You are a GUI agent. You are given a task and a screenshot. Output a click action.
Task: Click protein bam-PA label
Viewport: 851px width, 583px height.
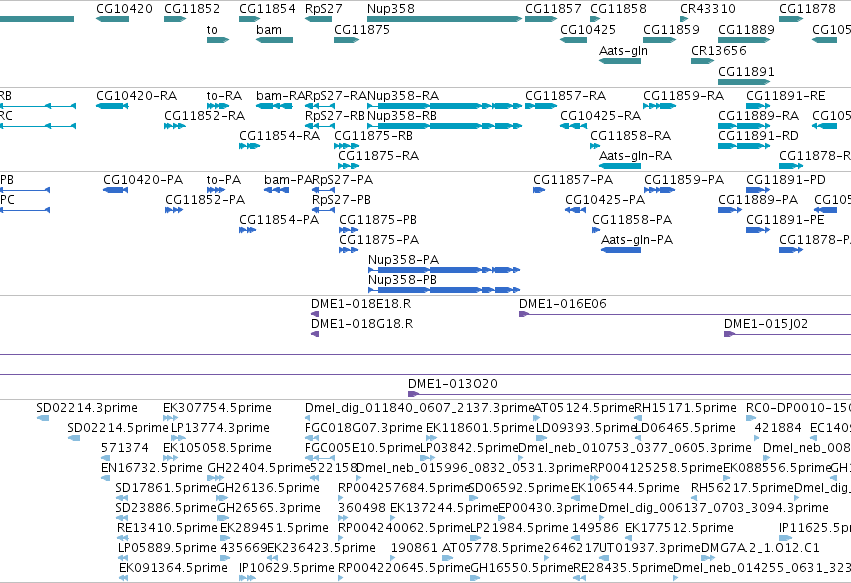[x=288, y=180]
